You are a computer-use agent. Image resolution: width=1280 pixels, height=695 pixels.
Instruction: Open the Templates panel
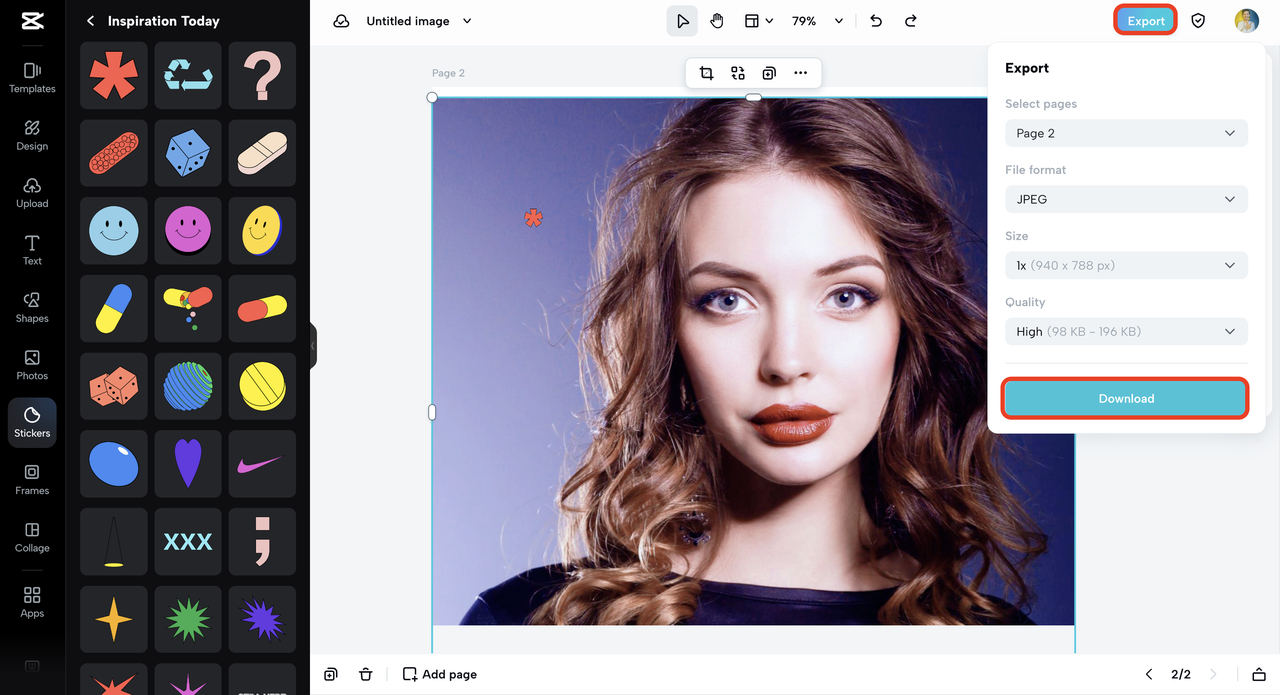coord(32,78)
